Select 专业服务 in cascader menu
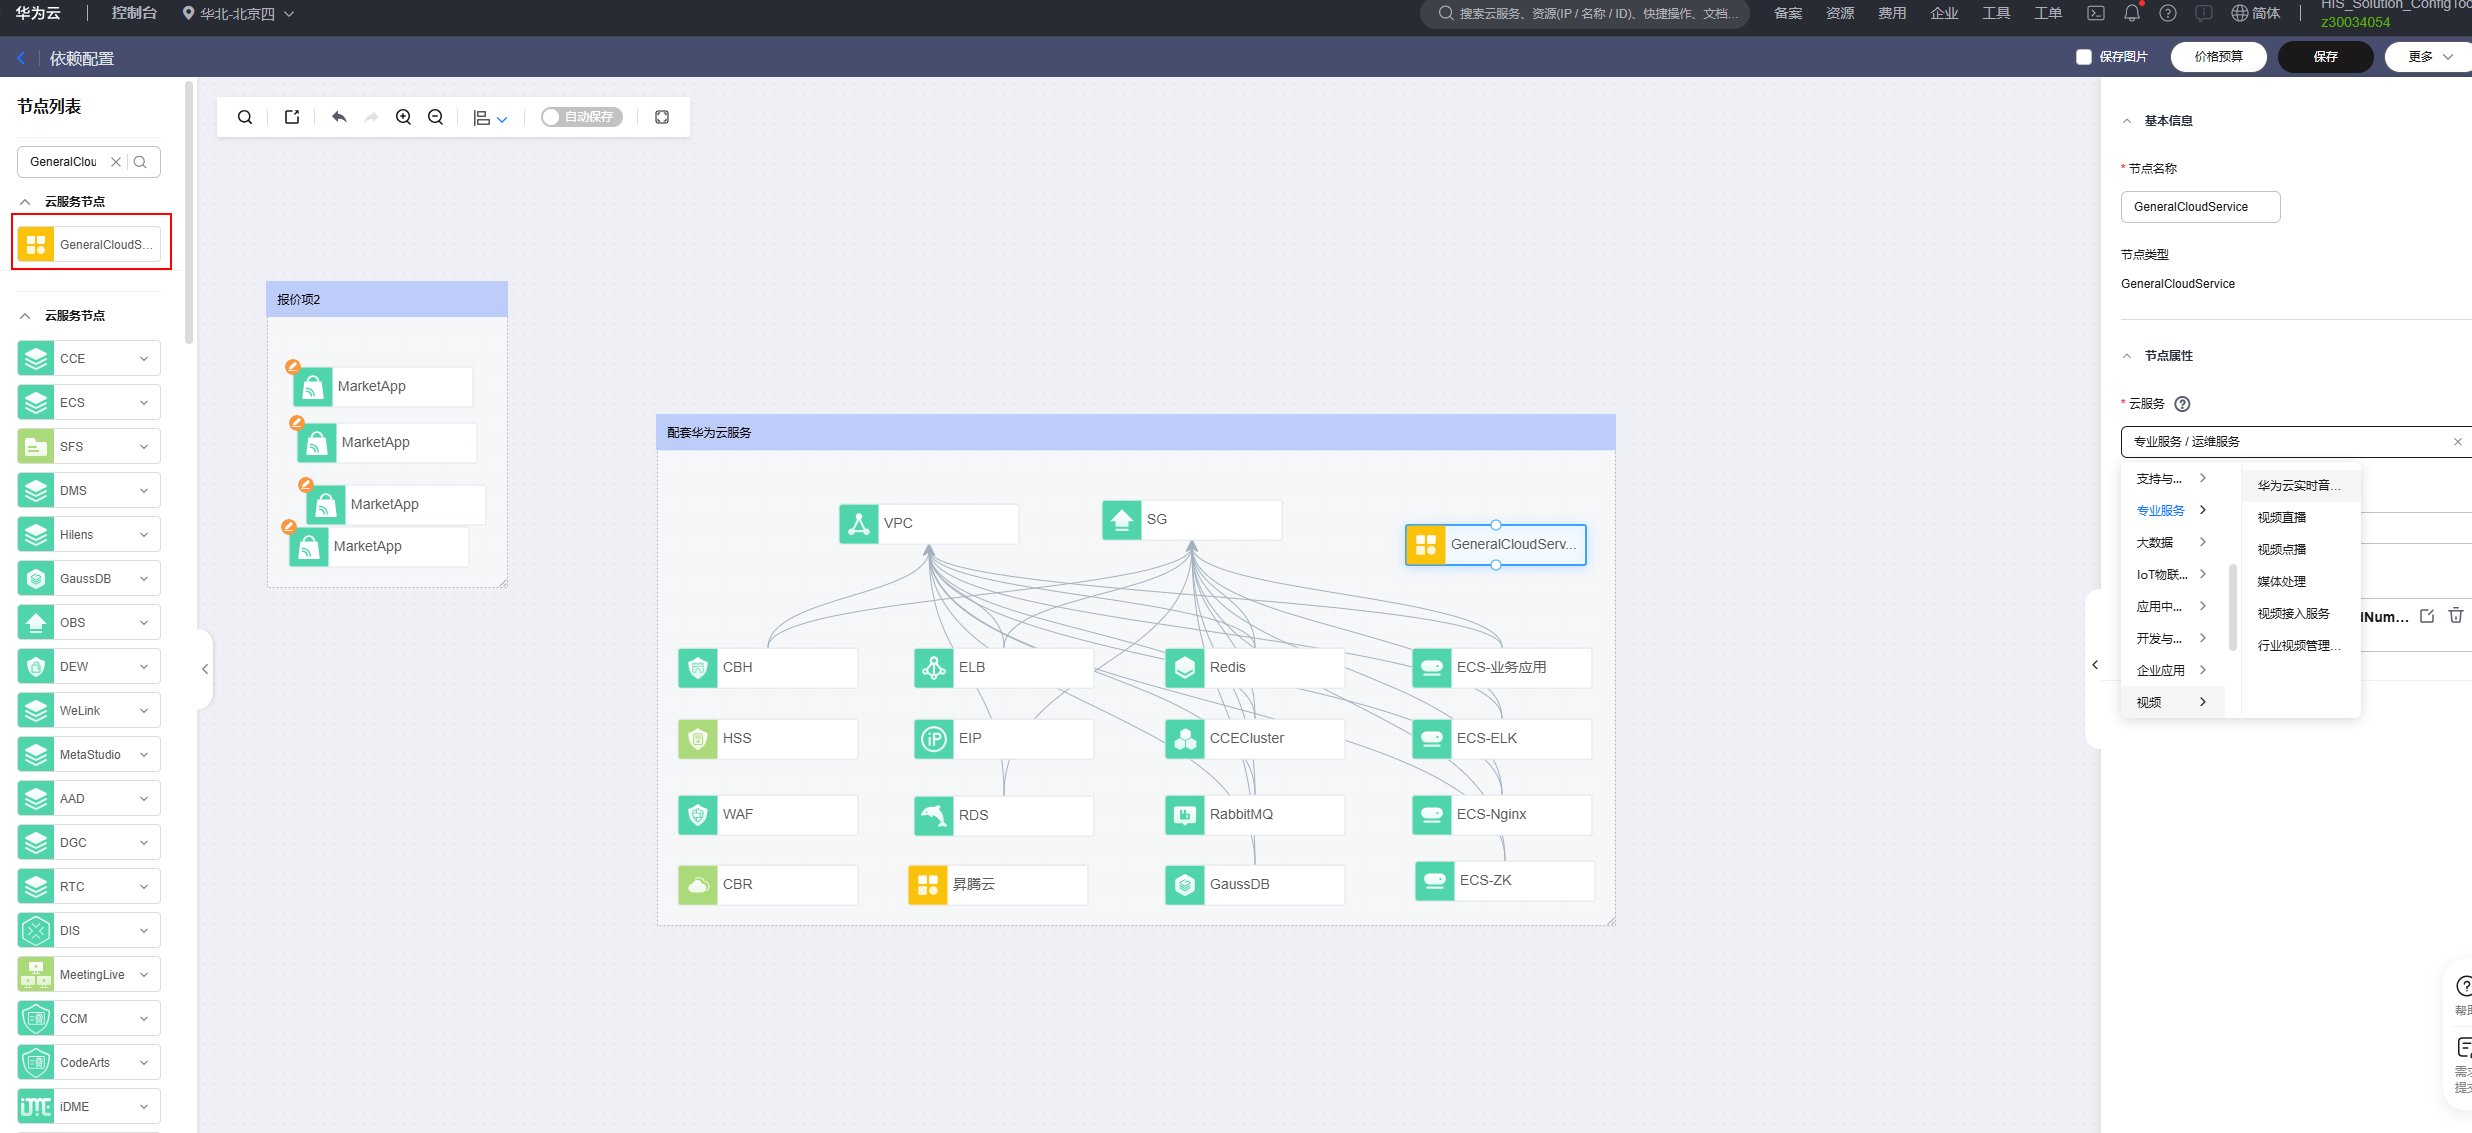Viewport: 2472px width, 1133px height. 2172,511
